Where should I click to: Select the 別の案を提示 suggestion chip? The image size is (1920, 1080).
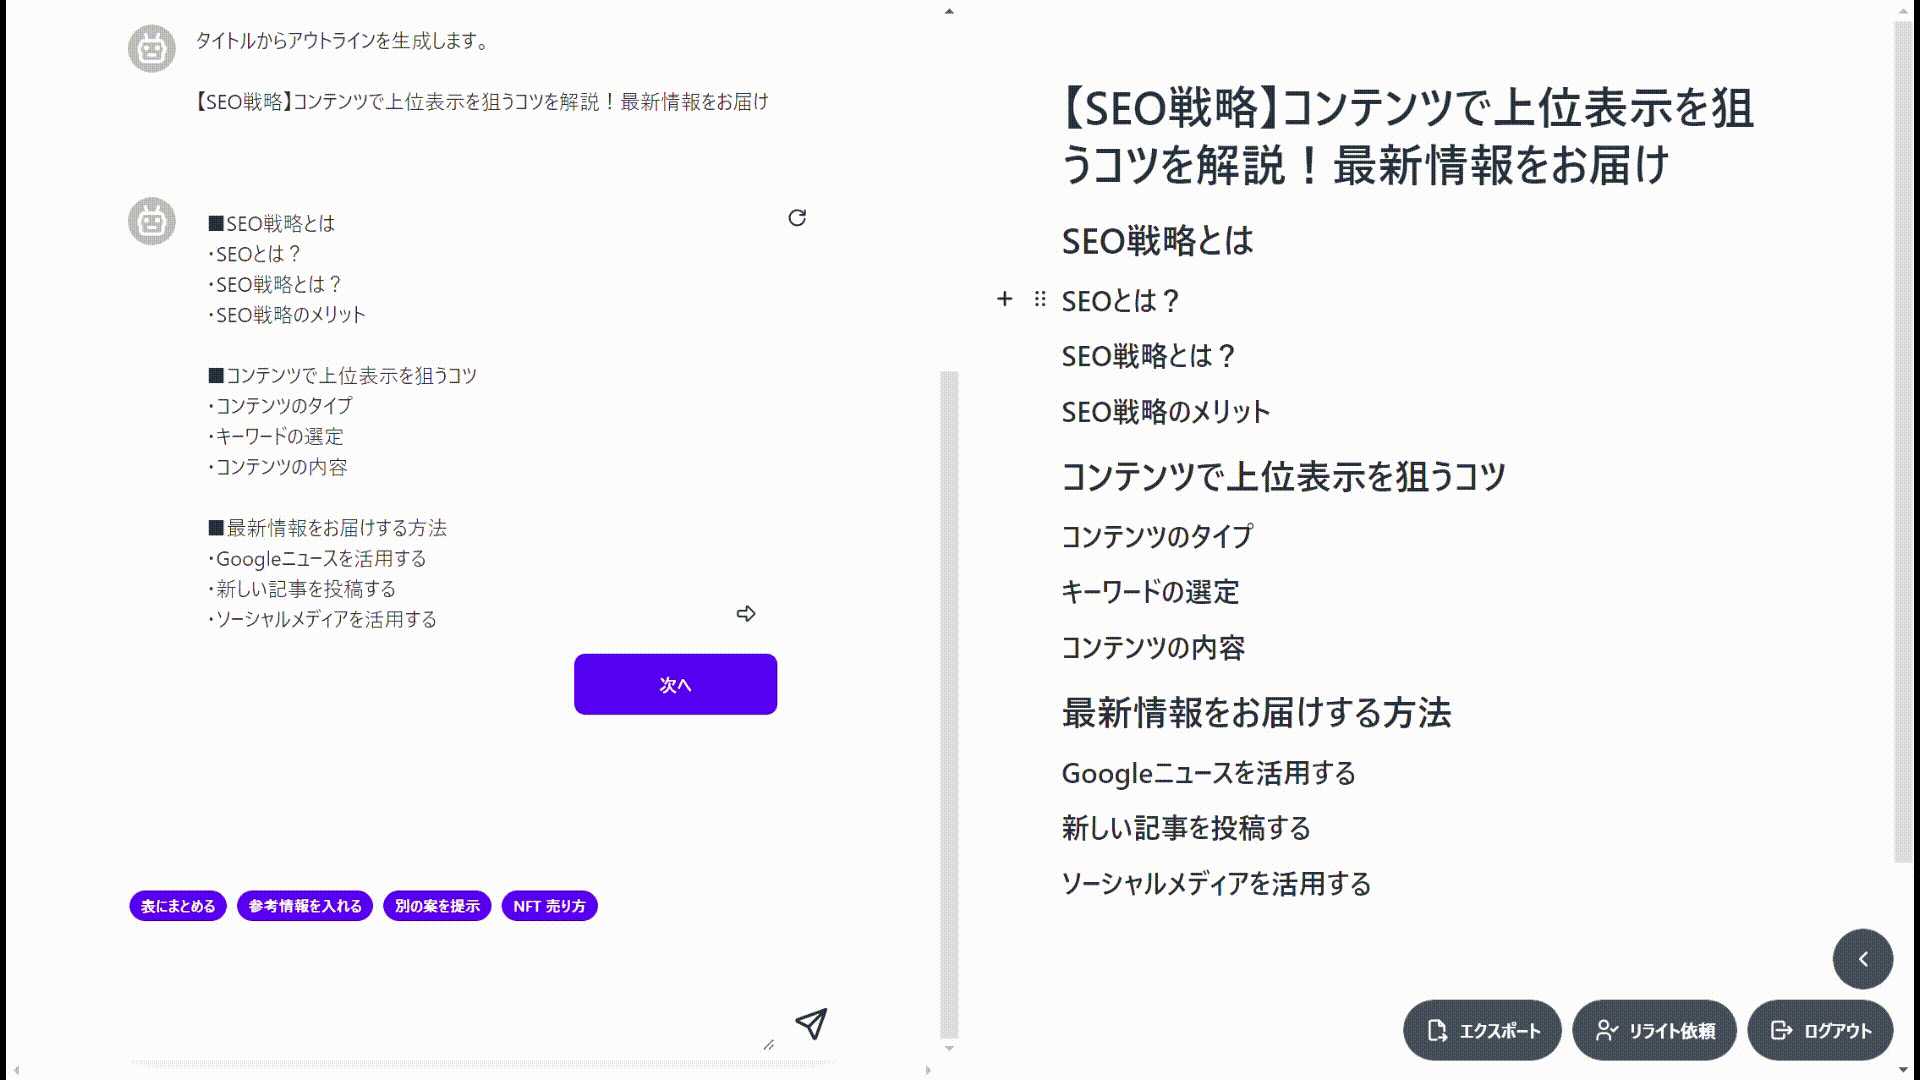click(x=437, y=906)
